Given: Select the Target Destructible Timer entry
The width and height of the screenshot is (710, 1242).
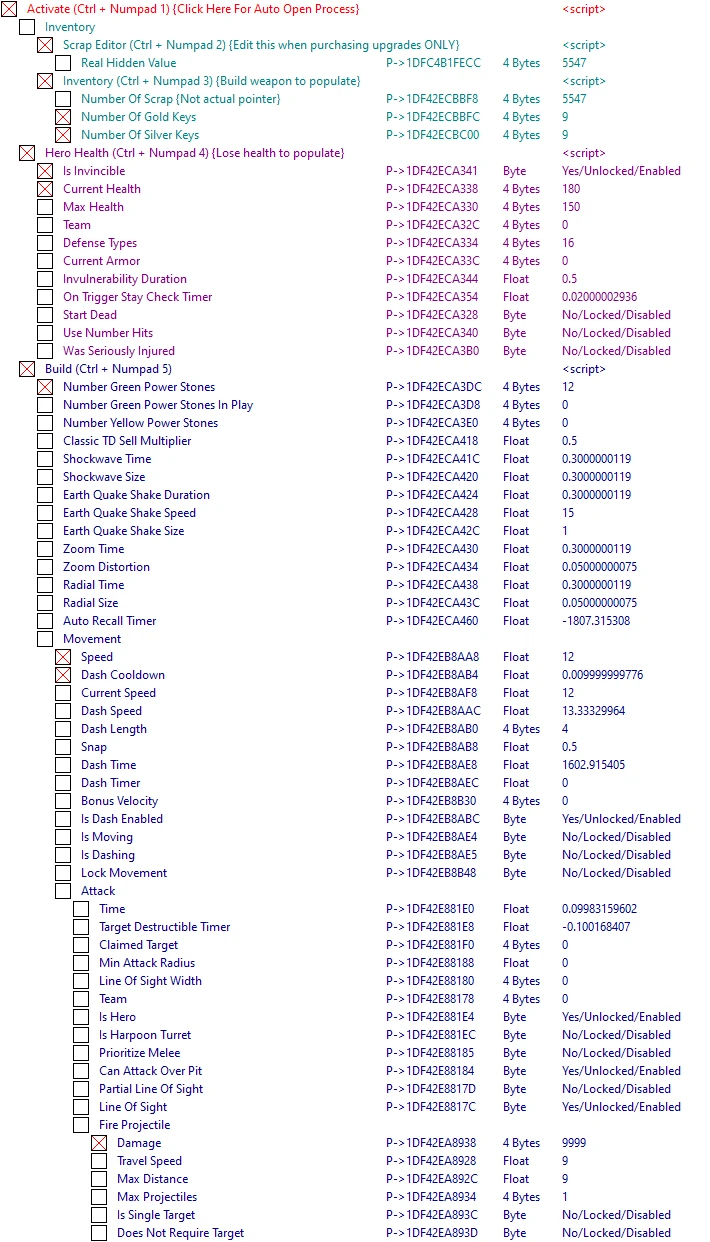Looking at the screenshot, I should [165, 927].
